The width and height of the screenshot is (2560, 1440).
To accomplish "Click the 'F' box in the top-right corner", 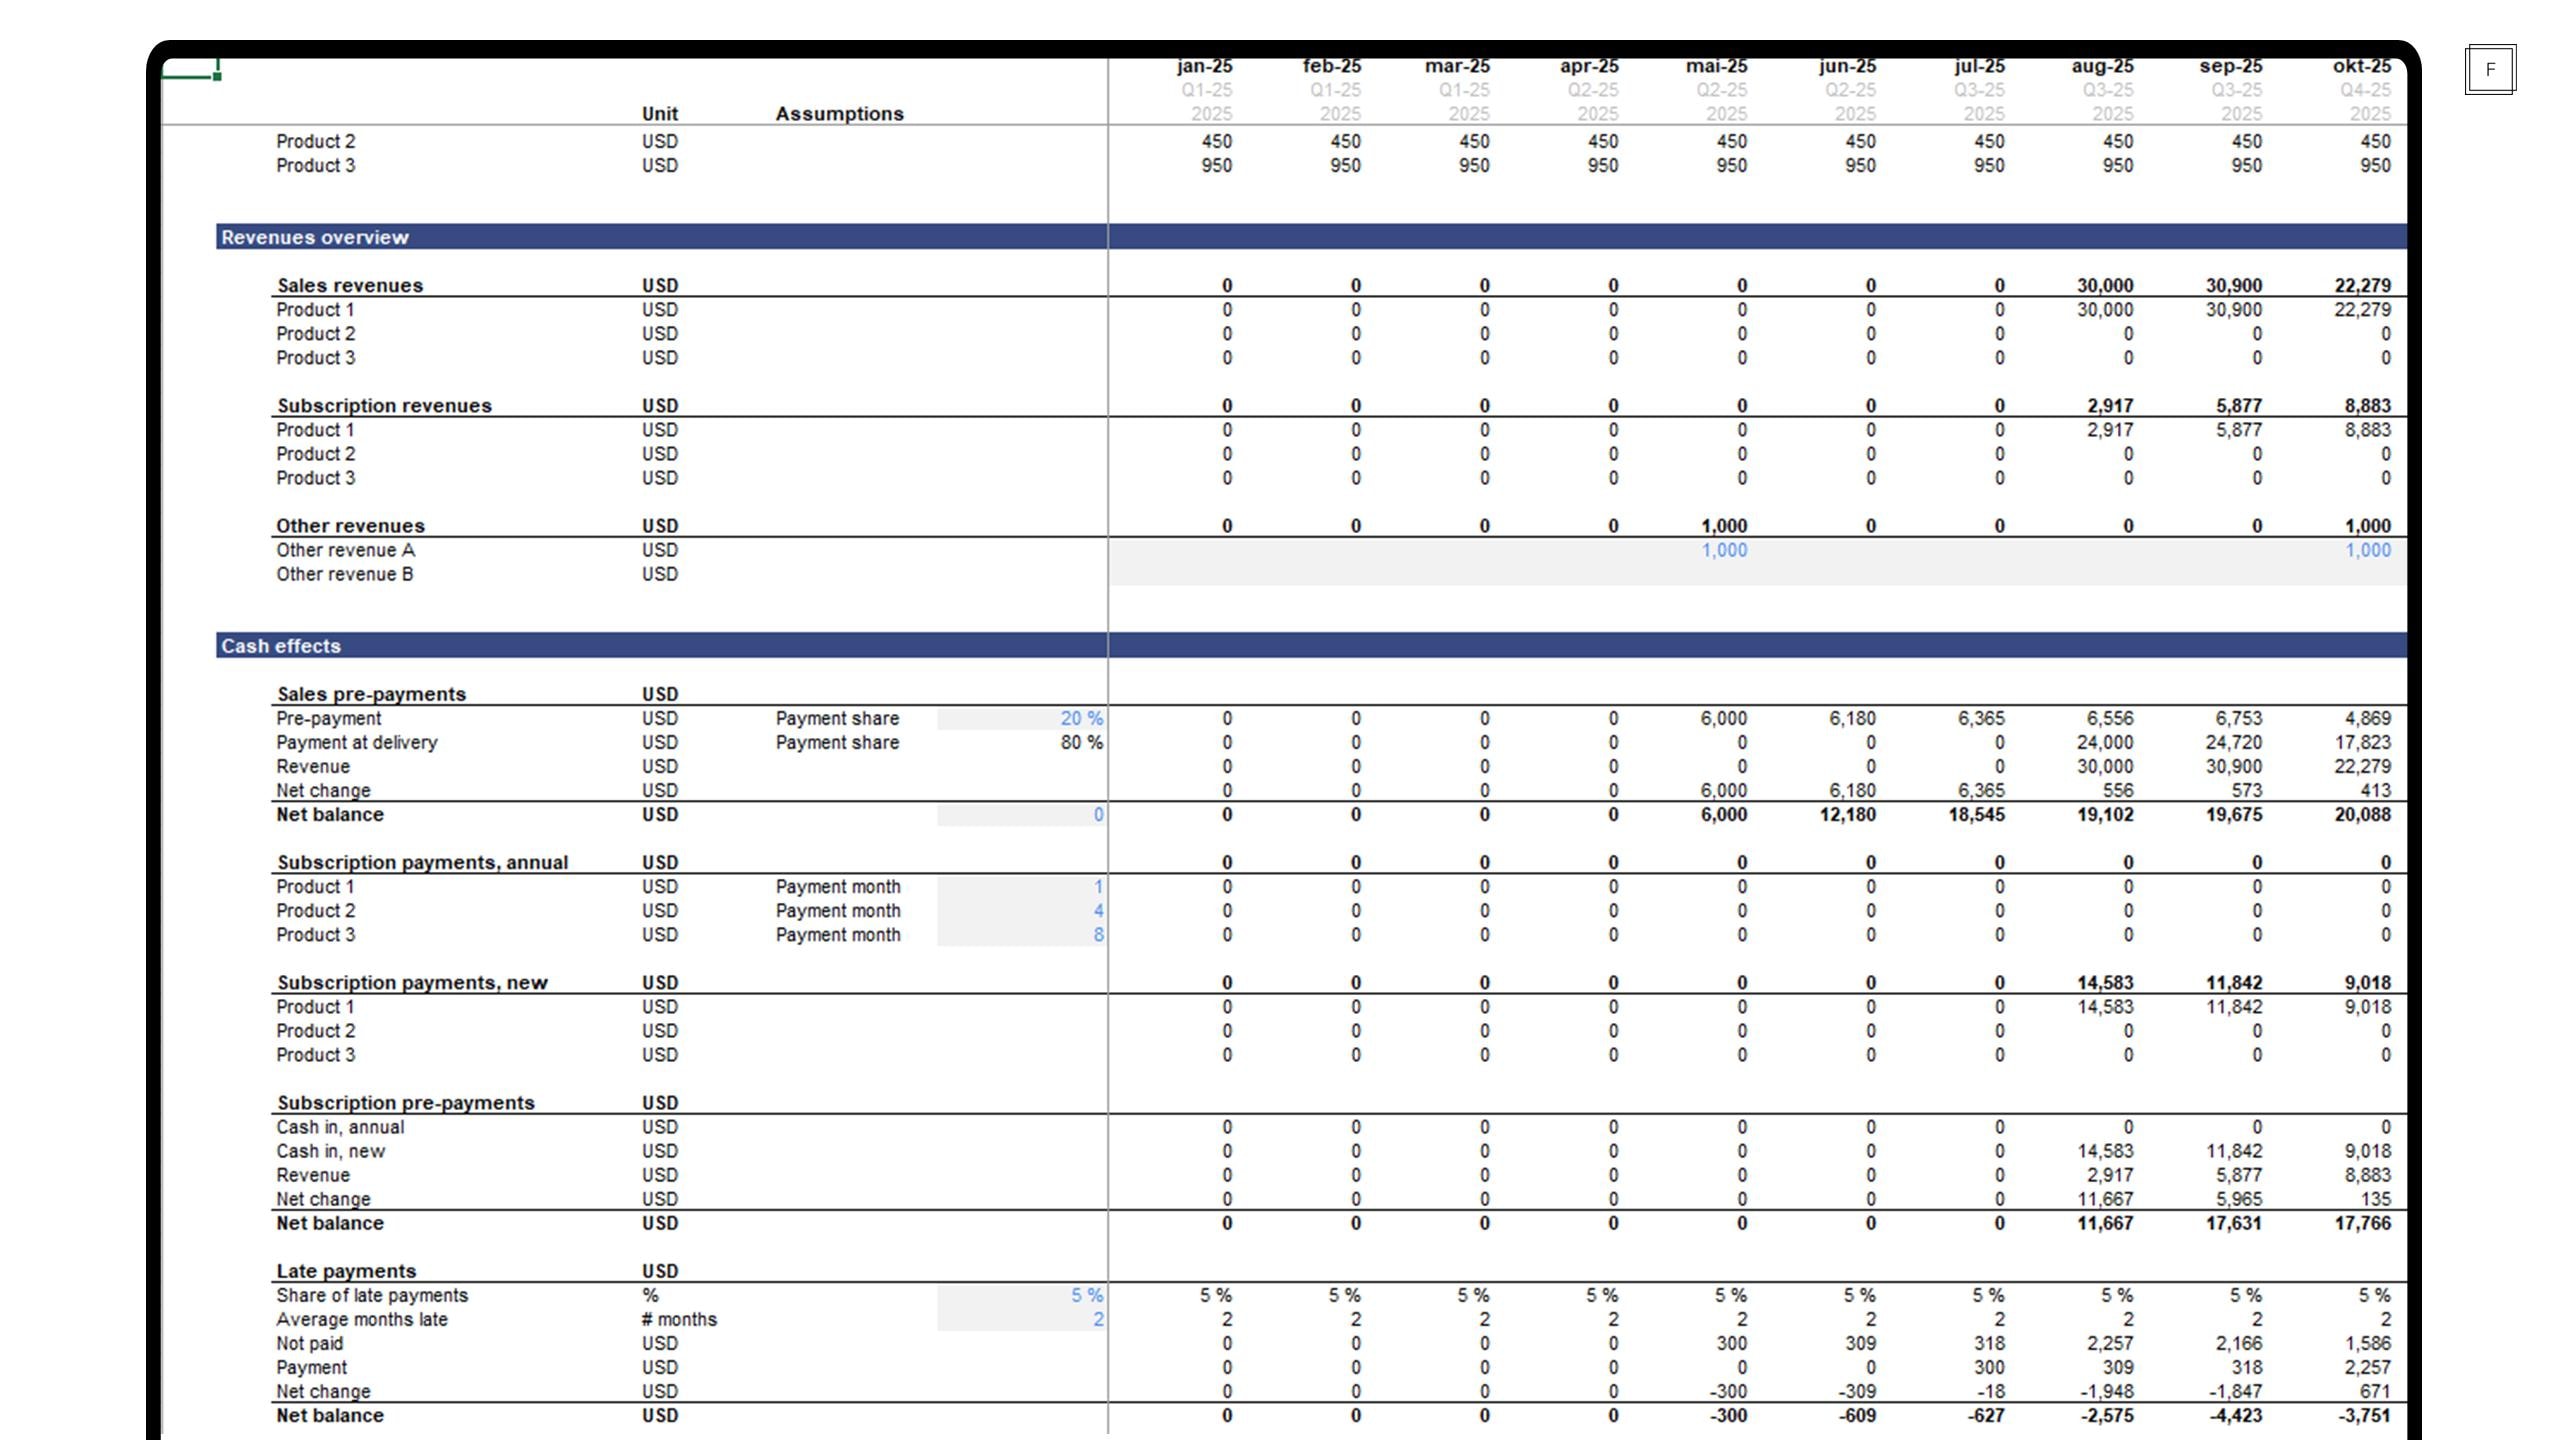I will click(2490, 69).
